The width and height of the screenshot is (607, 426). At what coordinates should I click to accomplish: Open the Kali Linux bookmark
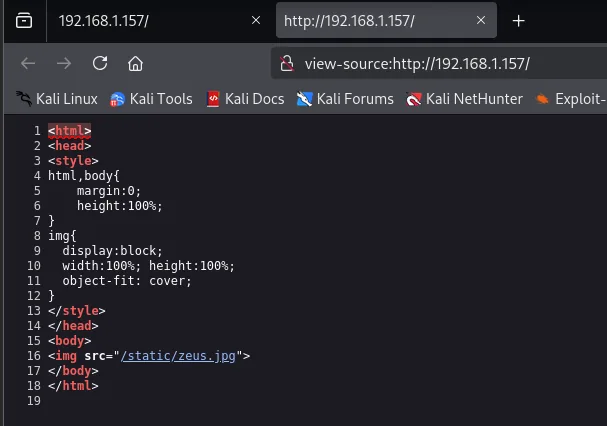[57, 99]
